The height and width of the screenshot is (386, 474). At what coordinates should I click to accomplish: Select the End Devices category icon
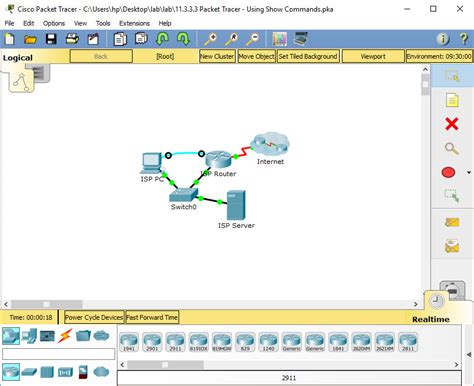(29, 336)
